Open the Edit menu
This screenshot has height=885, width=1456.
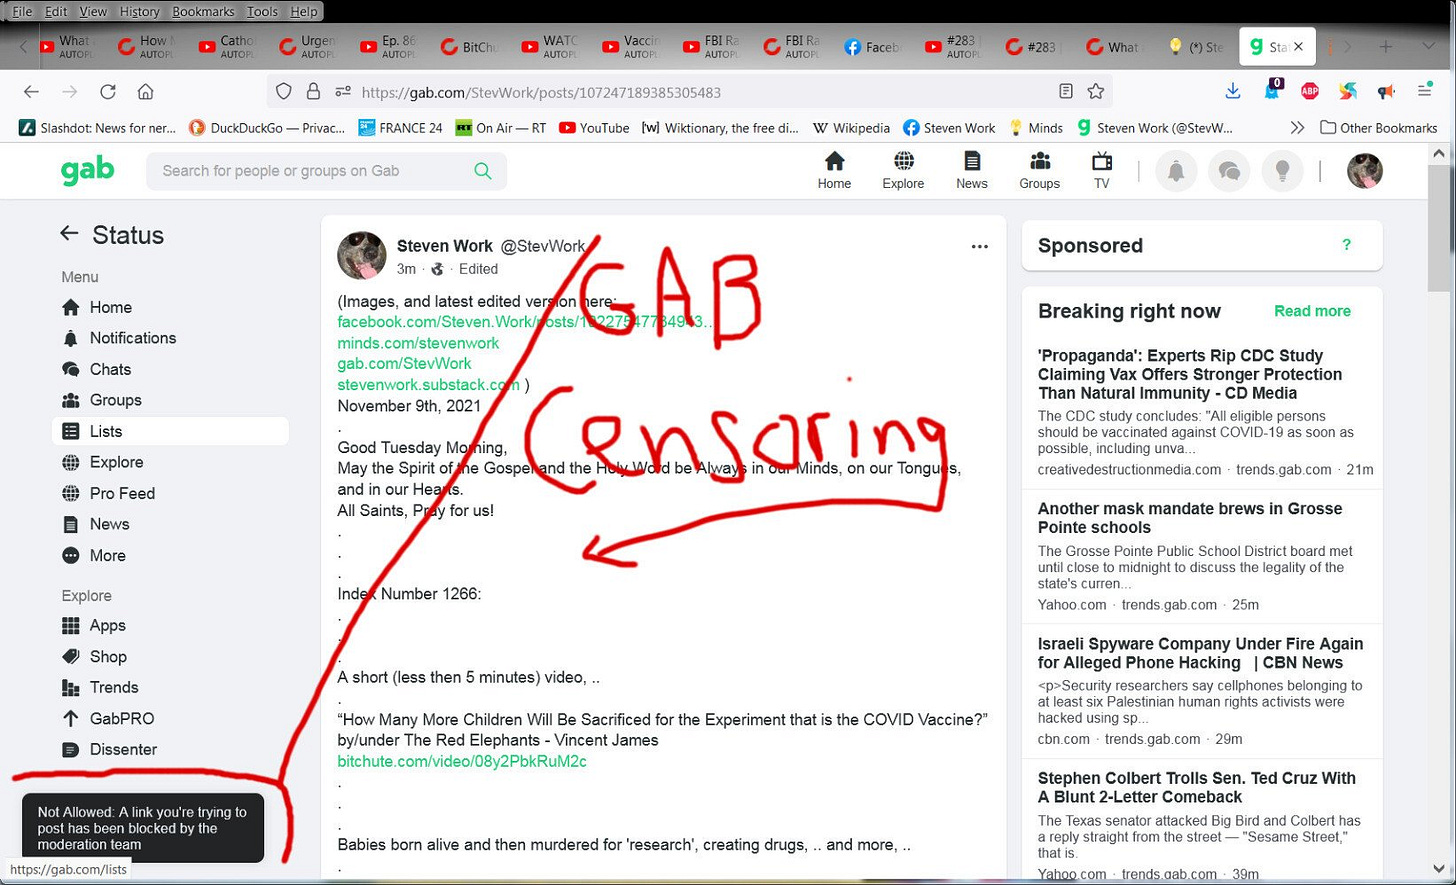click(x=56, y=12)
